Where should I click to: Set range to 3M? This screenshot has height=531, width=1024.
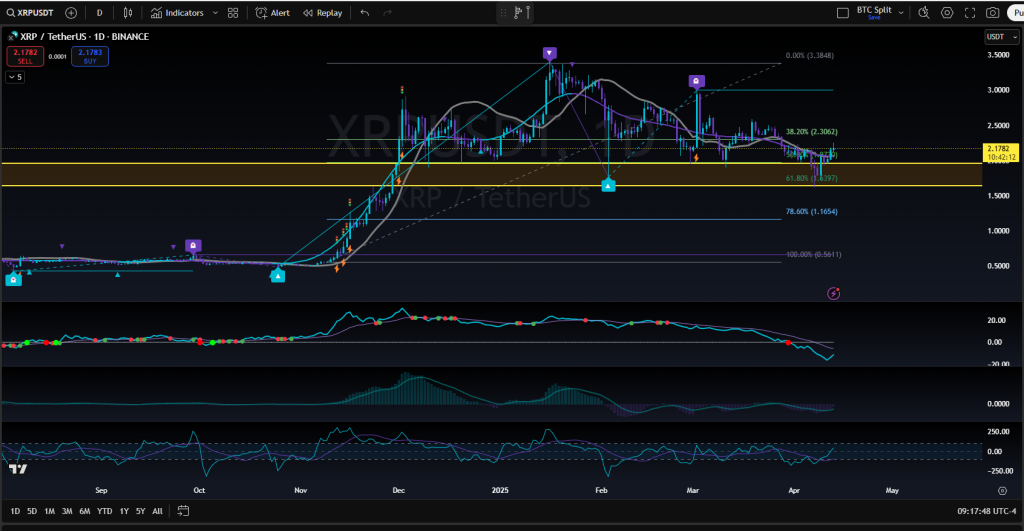67,511
